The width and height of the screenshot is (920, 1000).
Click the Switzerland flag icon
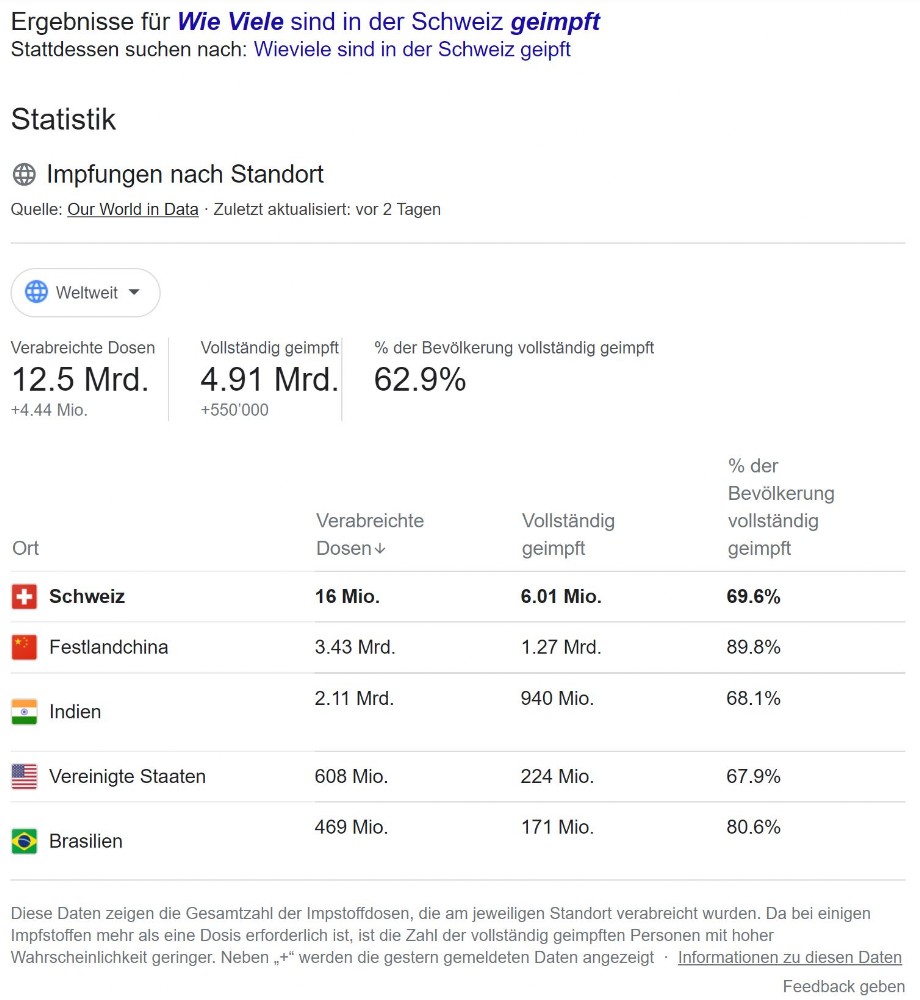[24, 597]
